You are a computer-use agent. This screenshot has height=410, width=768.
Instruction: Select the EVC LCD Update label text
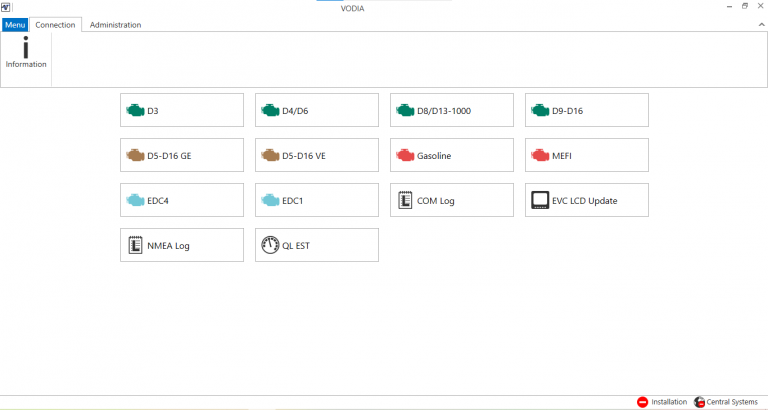585,201
